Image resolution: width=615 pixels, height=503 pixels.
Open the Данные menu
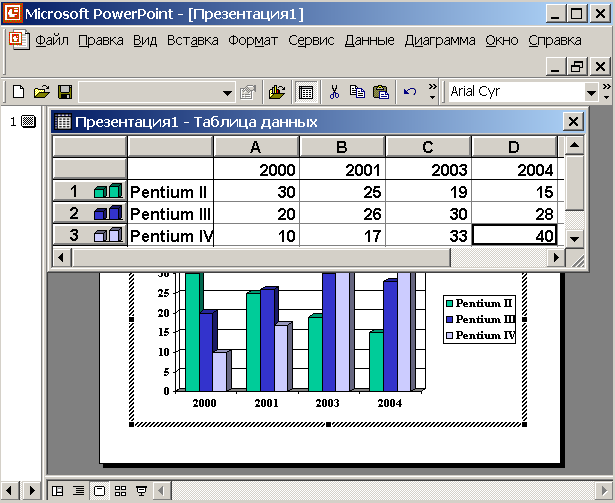(x=369, y=40)
